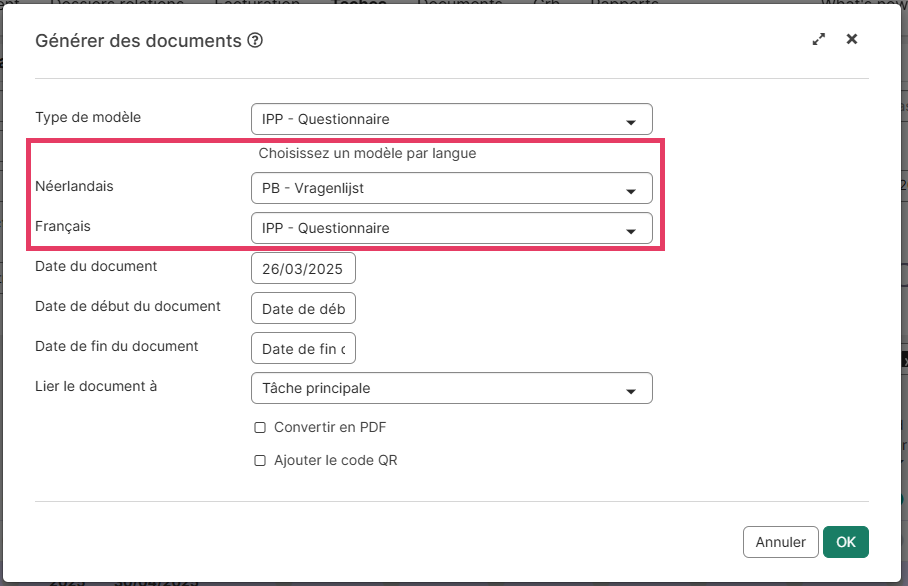Focus the Date de fin du document field
908x586 pixels.
[303, 349]
